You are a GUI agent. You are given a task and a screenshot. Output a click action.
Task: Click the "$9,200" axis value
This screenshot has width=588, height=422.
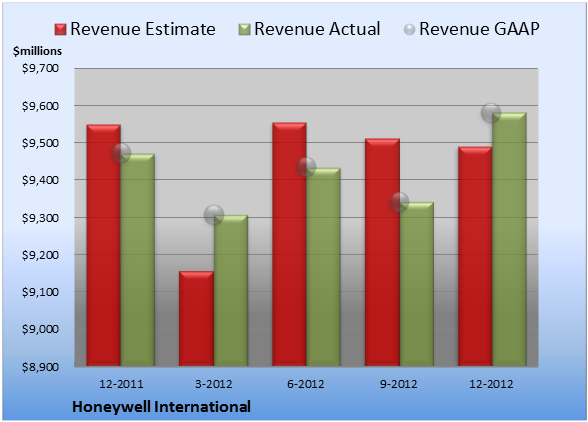tap(40, 255)
